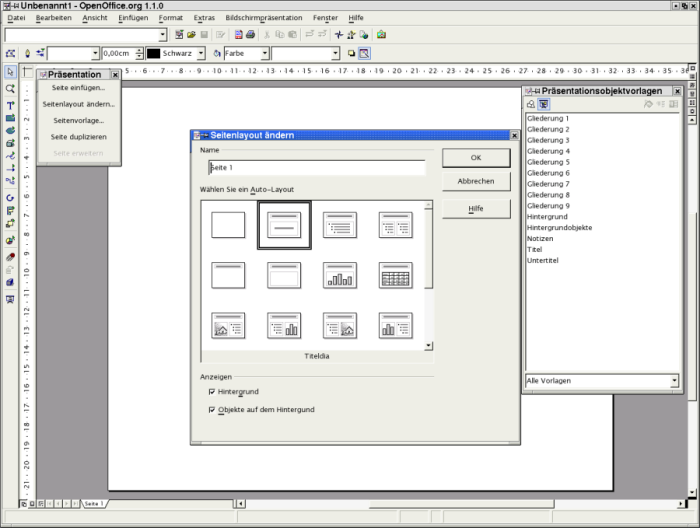Click the black line color swatch

tap(153, 53)
